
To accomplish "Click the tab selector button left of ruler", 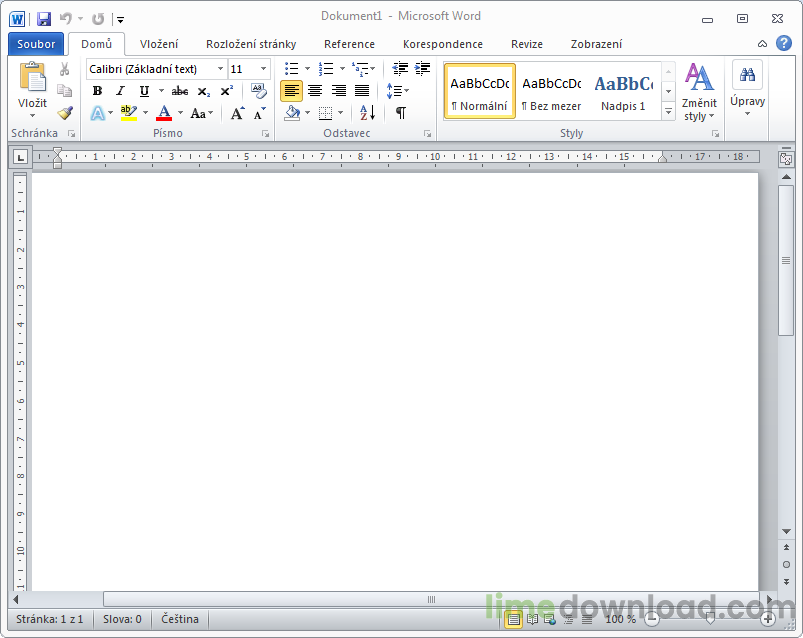I will coord(20,157).
